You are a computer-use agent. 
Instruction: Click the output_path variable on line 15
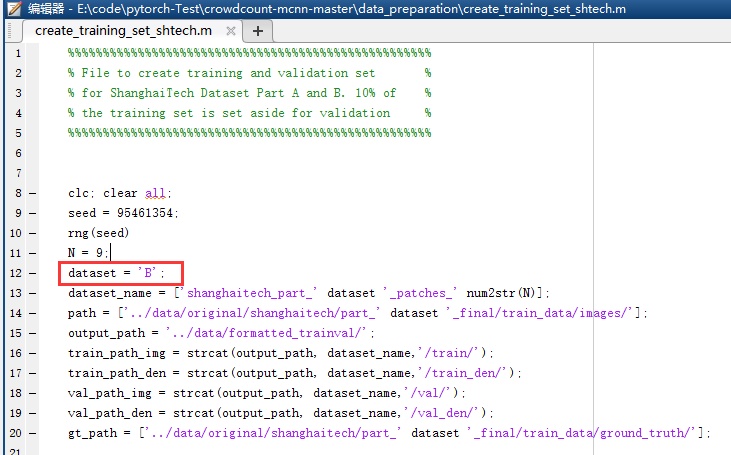pos(106,333)
